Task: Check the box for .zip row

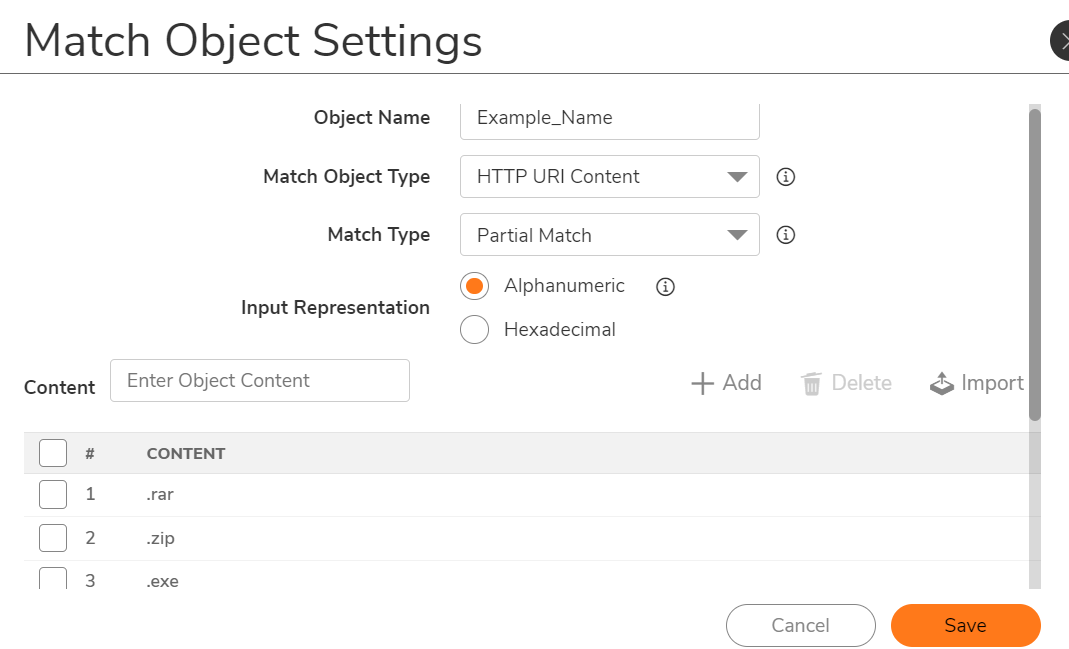Action: [53, 538]
